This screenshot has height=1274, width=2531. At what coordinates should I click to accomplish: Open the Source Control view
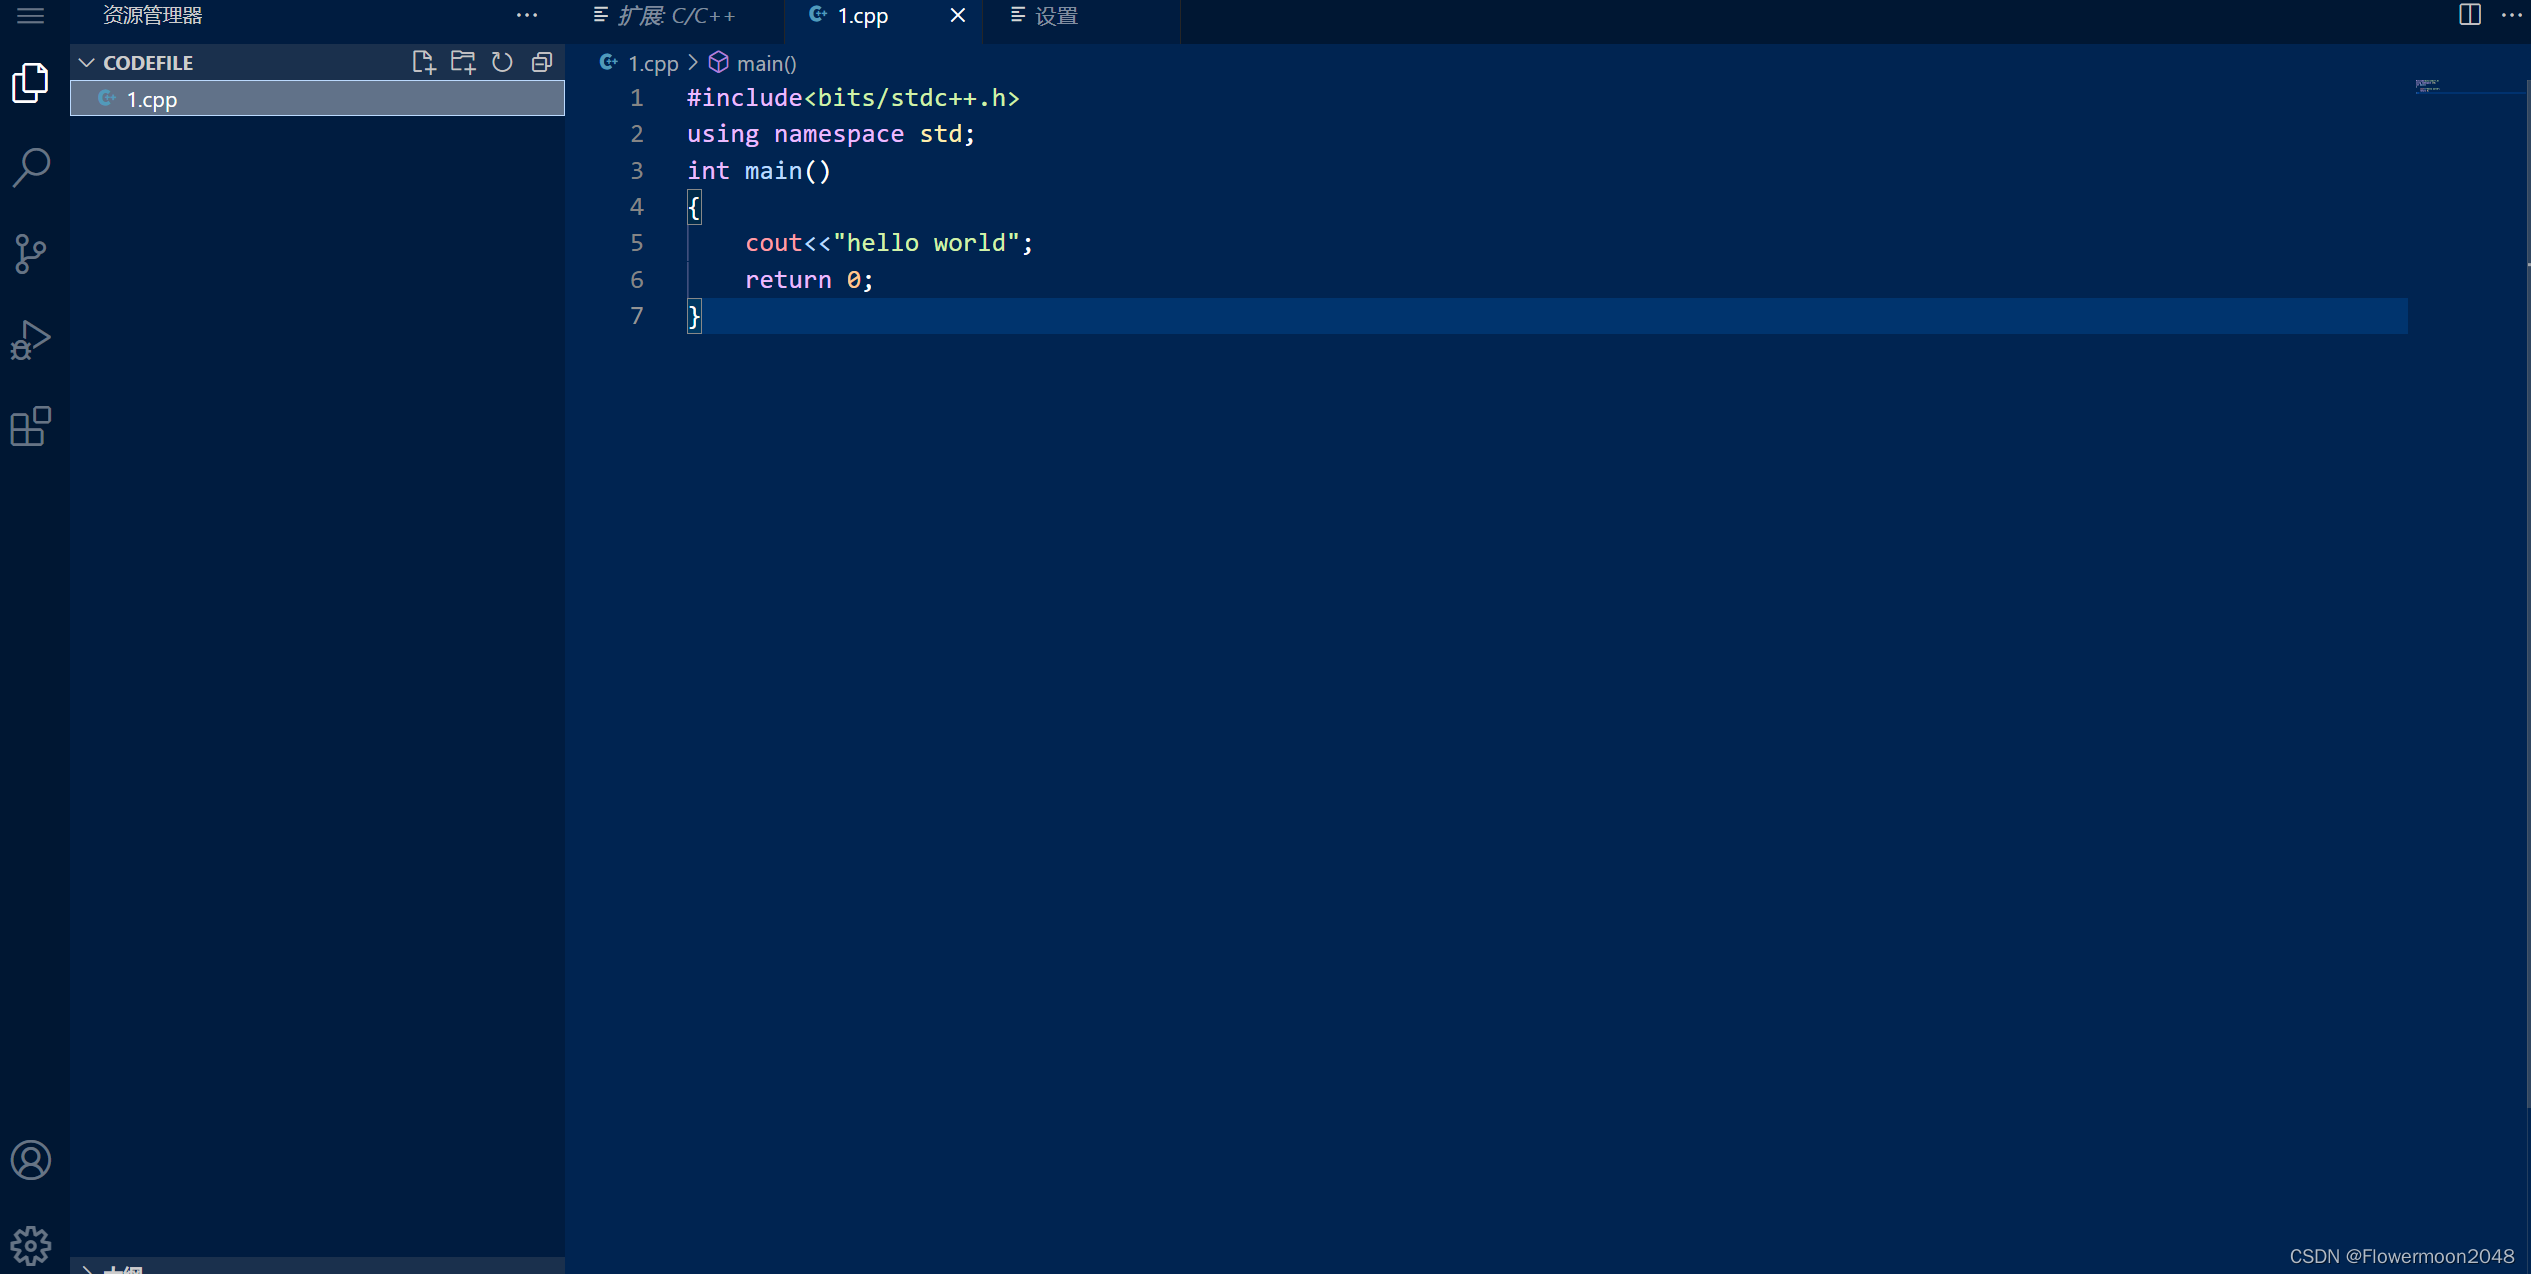pyautogui.click(x=31, y=254)
